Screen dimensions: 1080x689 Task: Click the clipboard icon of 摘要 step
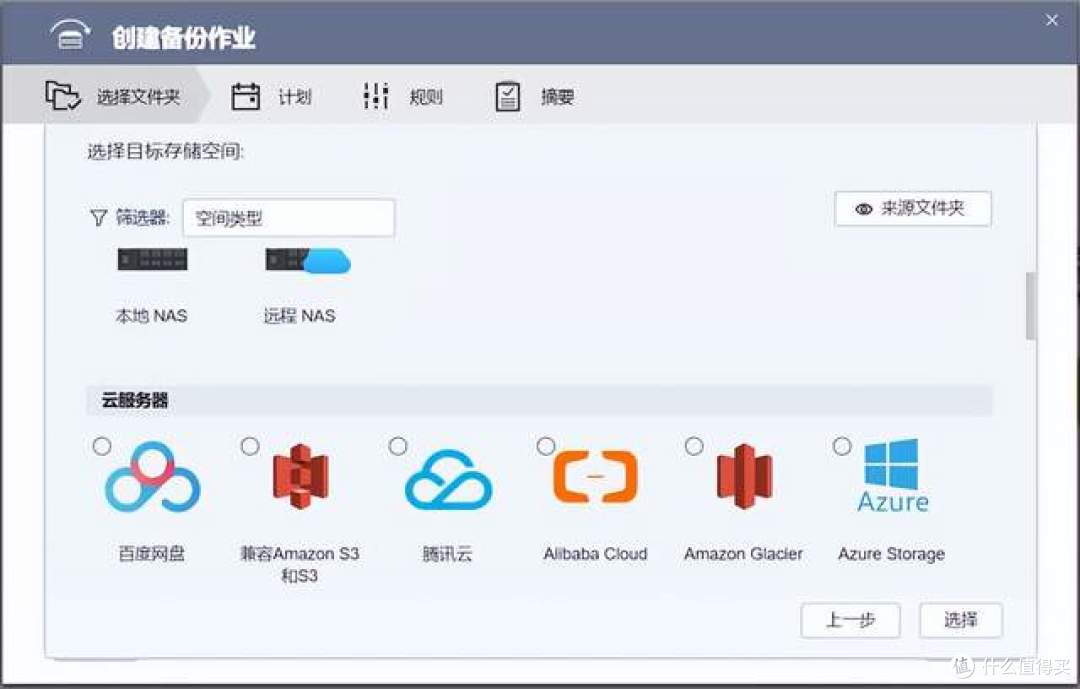[508, 96]
